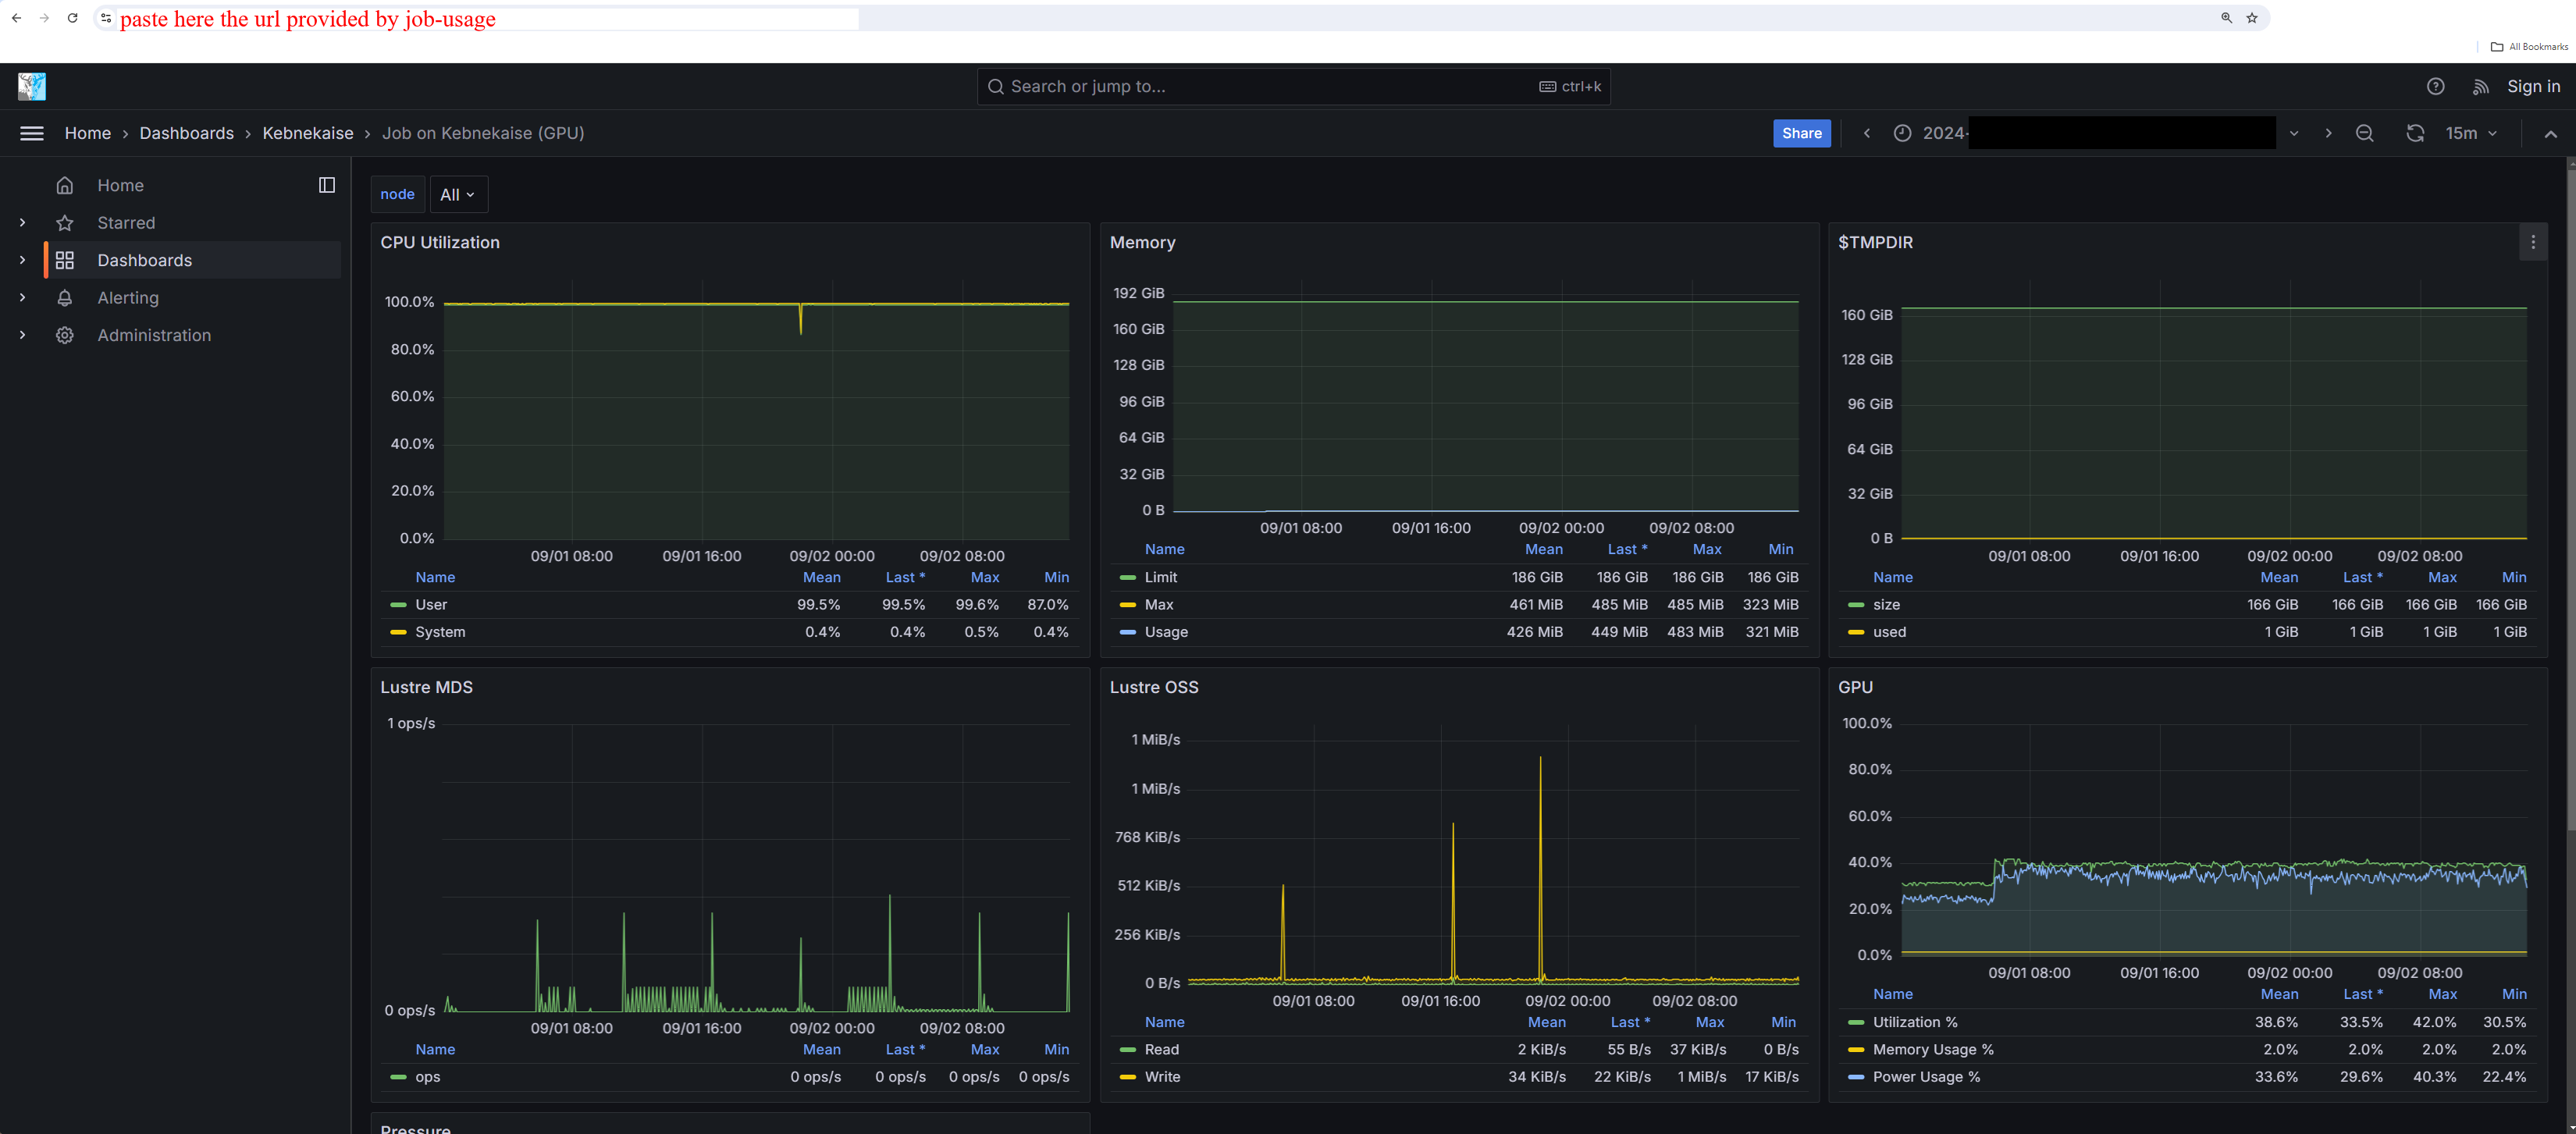
Task: Click the Lustre MDS ops green swatch
Action: point(397,1077)
